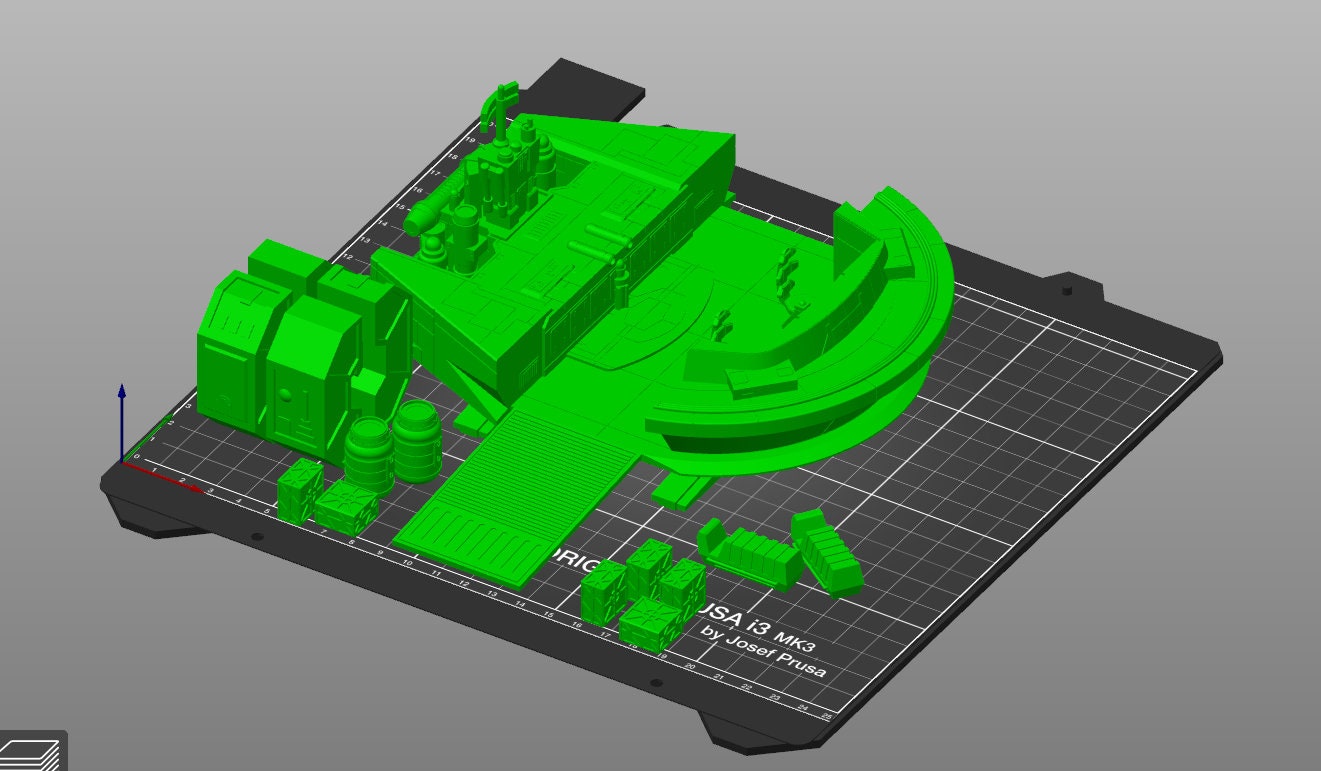Select the left barrel of the pair

tap(368, 454)
